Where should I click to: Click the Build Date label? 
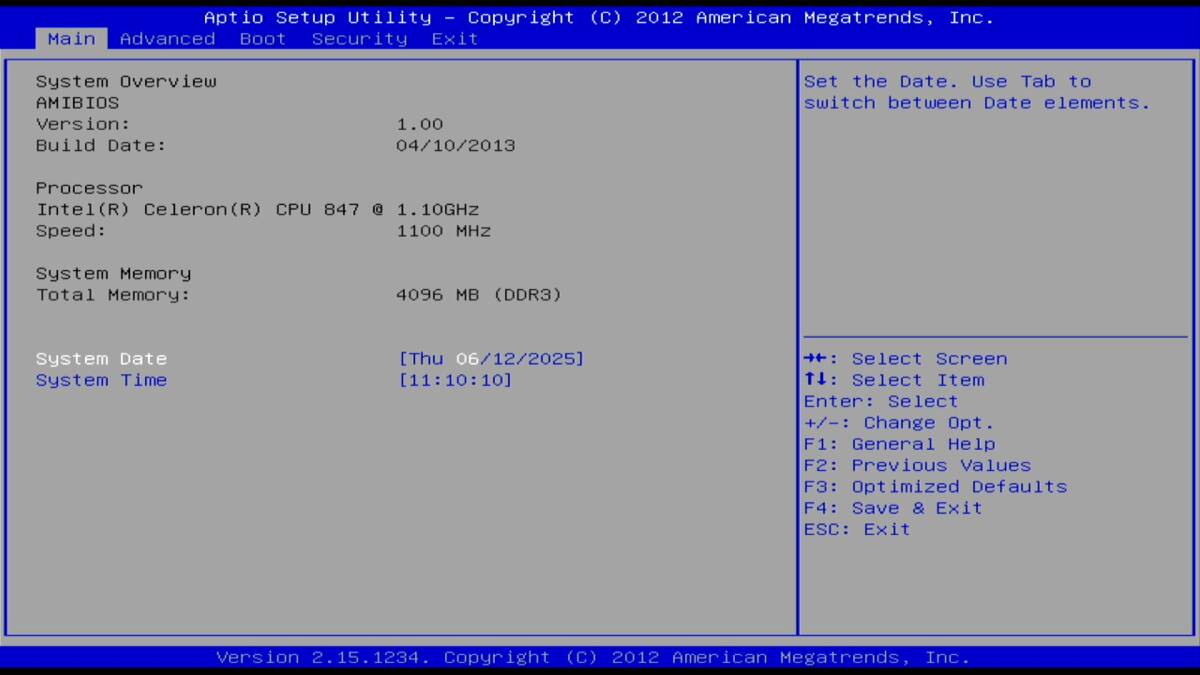(x=101, y=145)
